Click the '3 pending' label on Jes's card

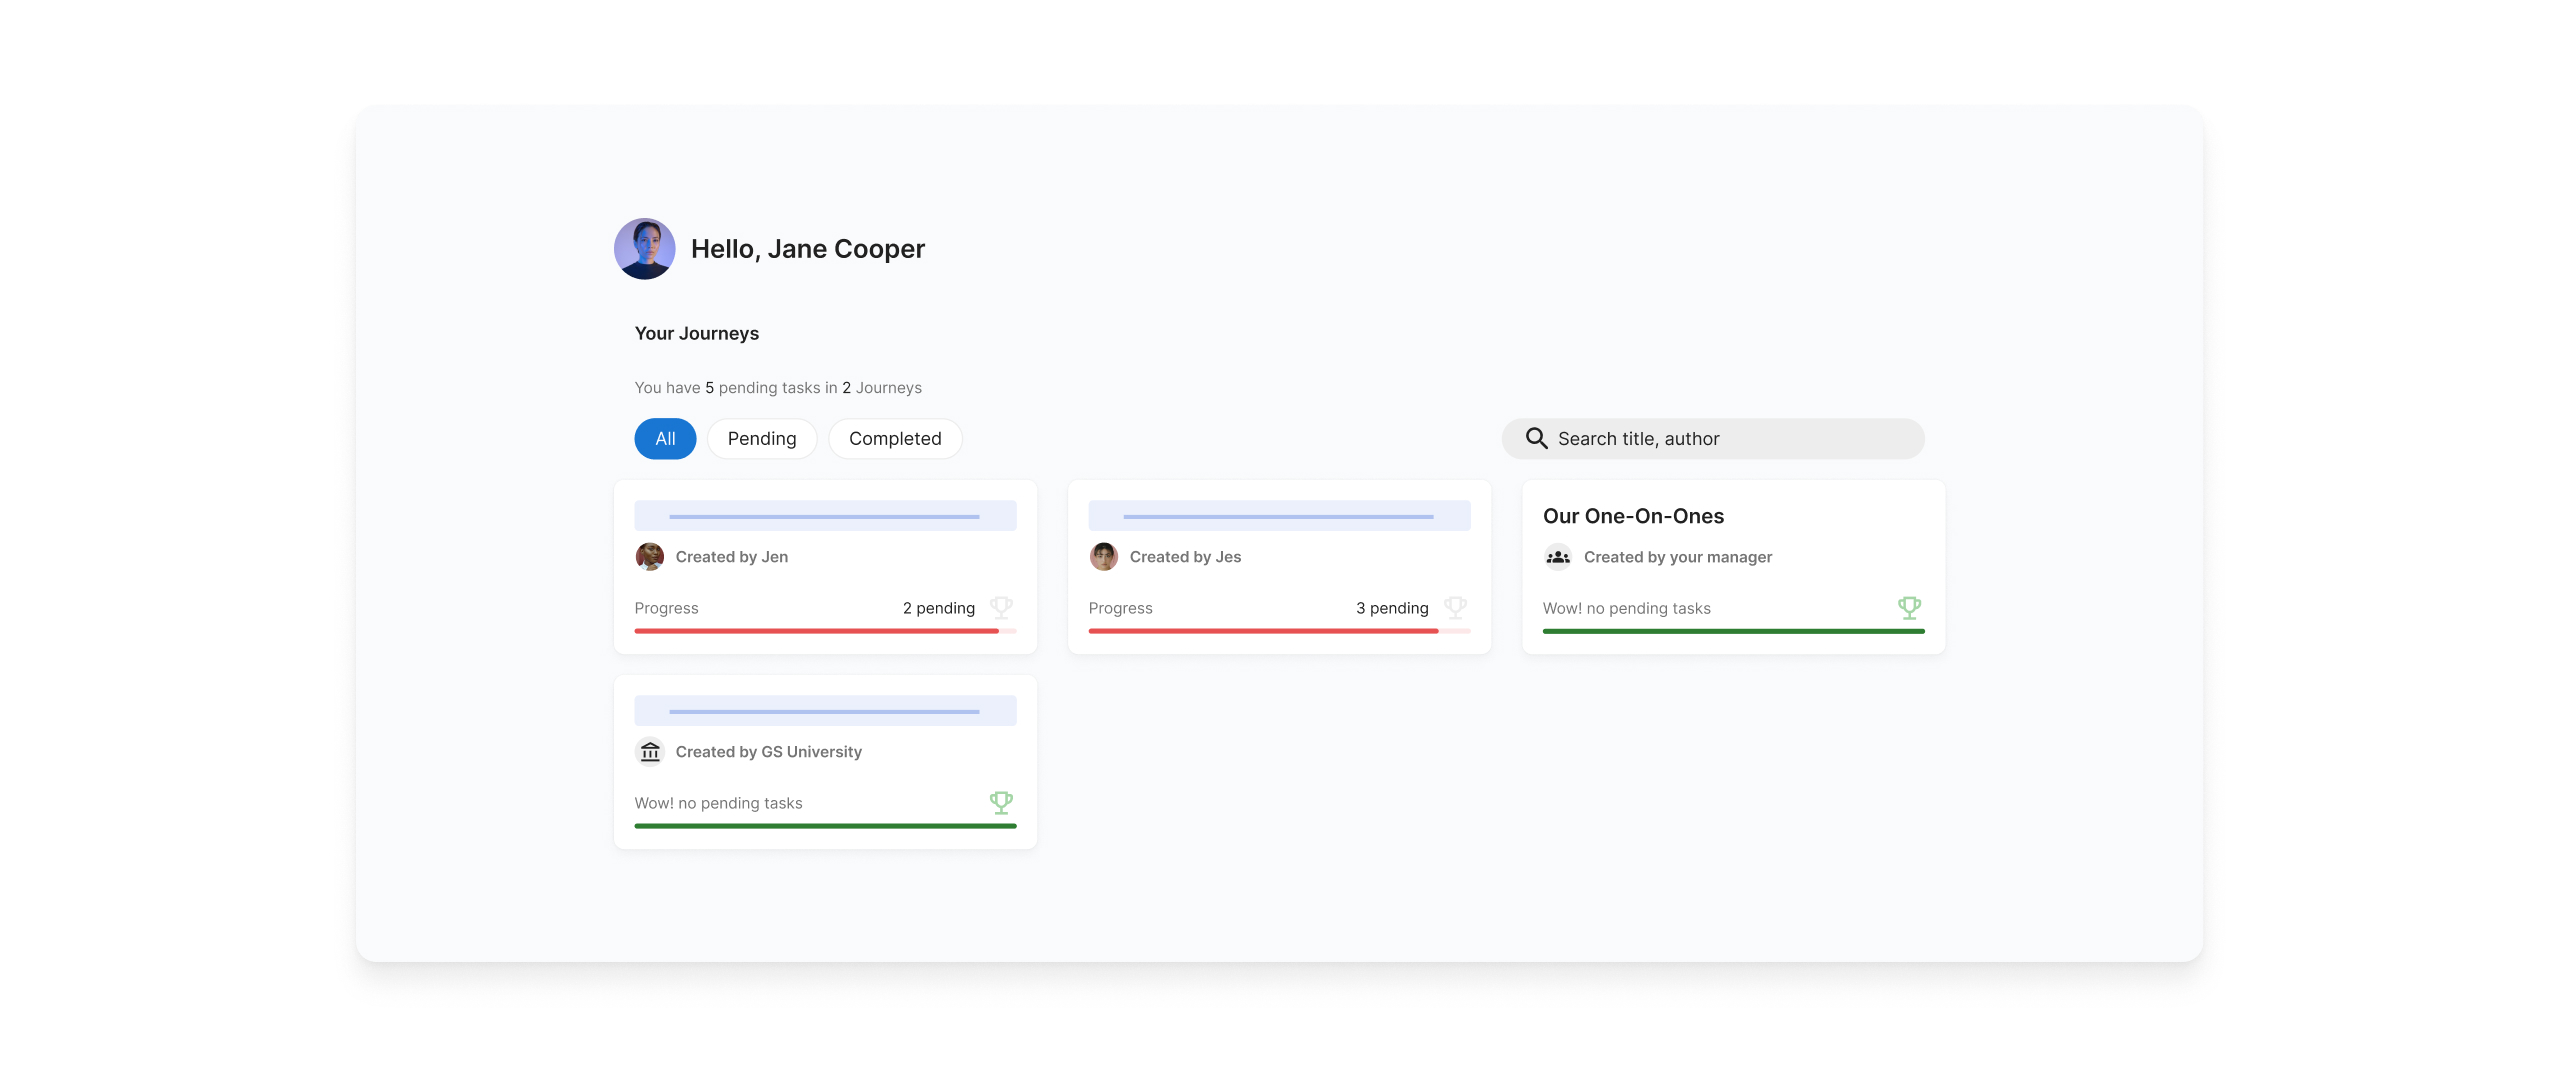tap(1392, 608)
